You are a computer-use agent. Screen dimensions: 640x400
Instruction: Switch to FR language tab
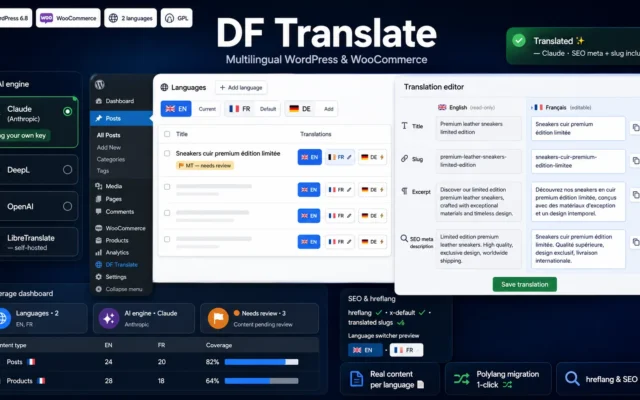click(240, 109)
